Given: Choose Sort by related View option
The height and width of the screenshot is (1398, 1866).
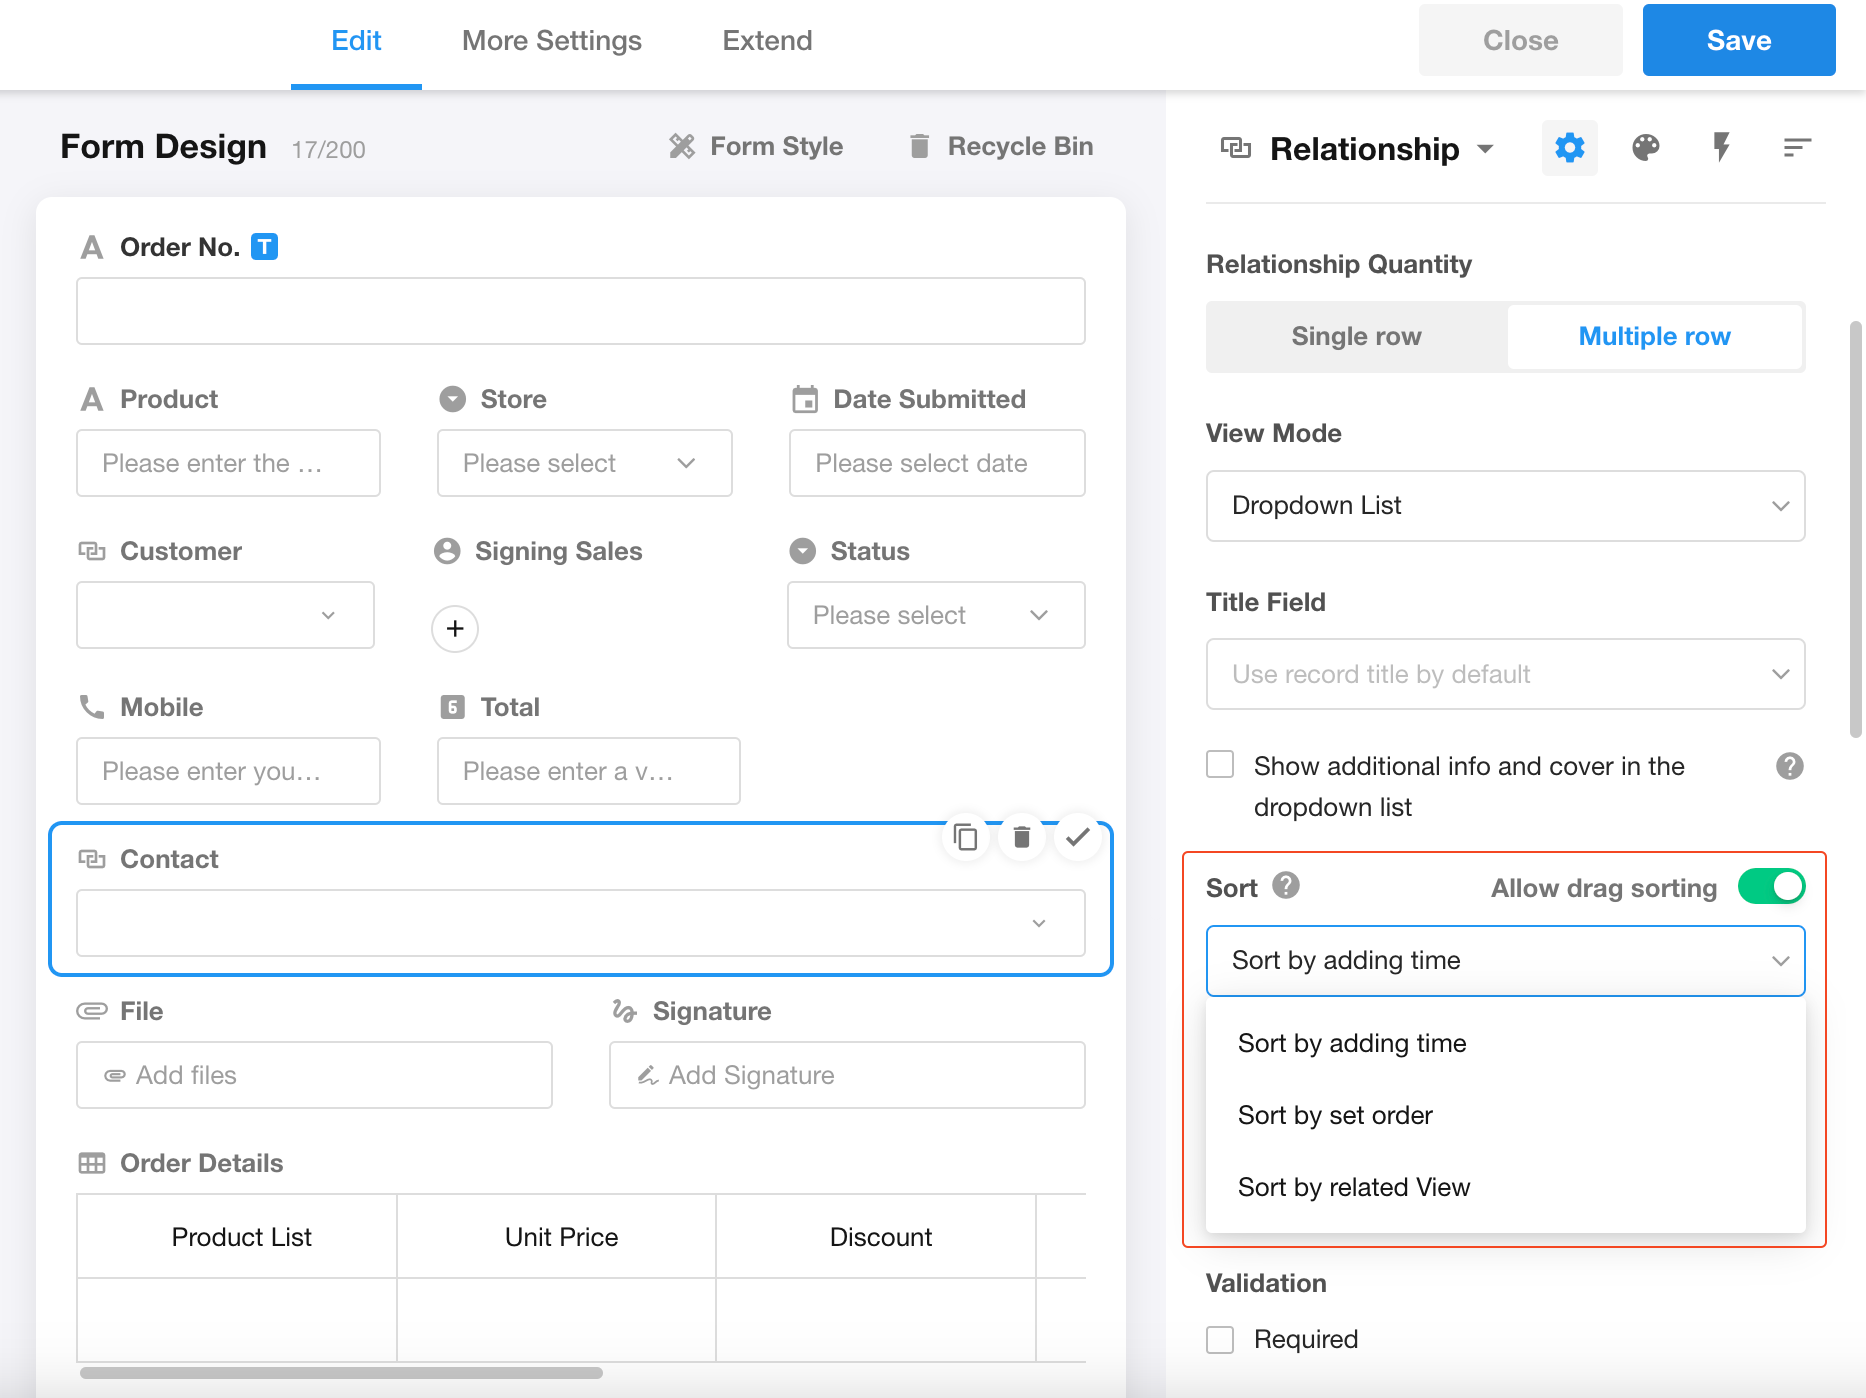Looking at the screenshot, I should (x=1505, y=1187).
